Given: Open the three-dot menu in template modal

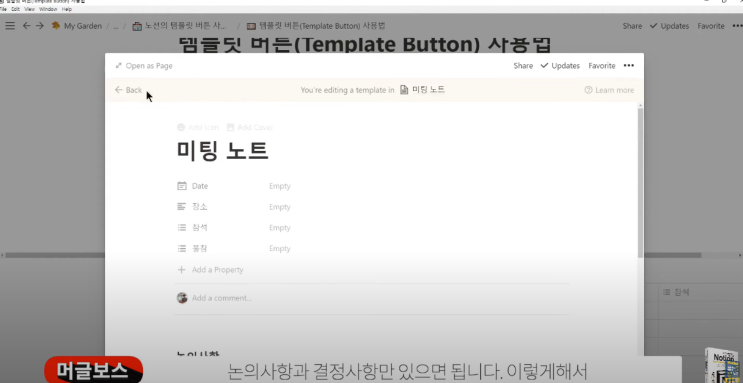Looking at the screenshot, I should 629,66.
